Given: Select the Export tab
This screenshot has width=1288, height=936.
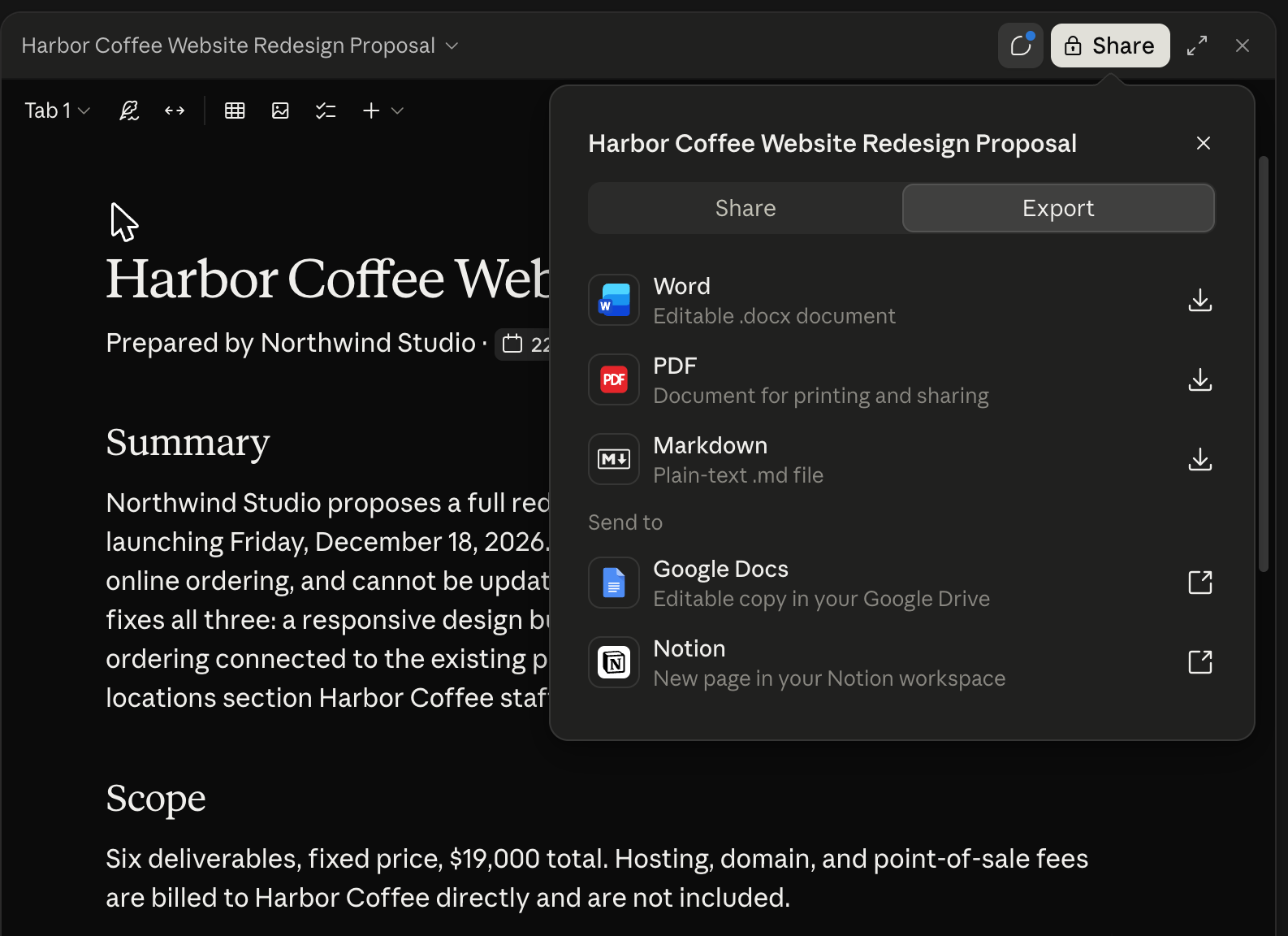Looking at the screenshot, I should (1058, 208).
